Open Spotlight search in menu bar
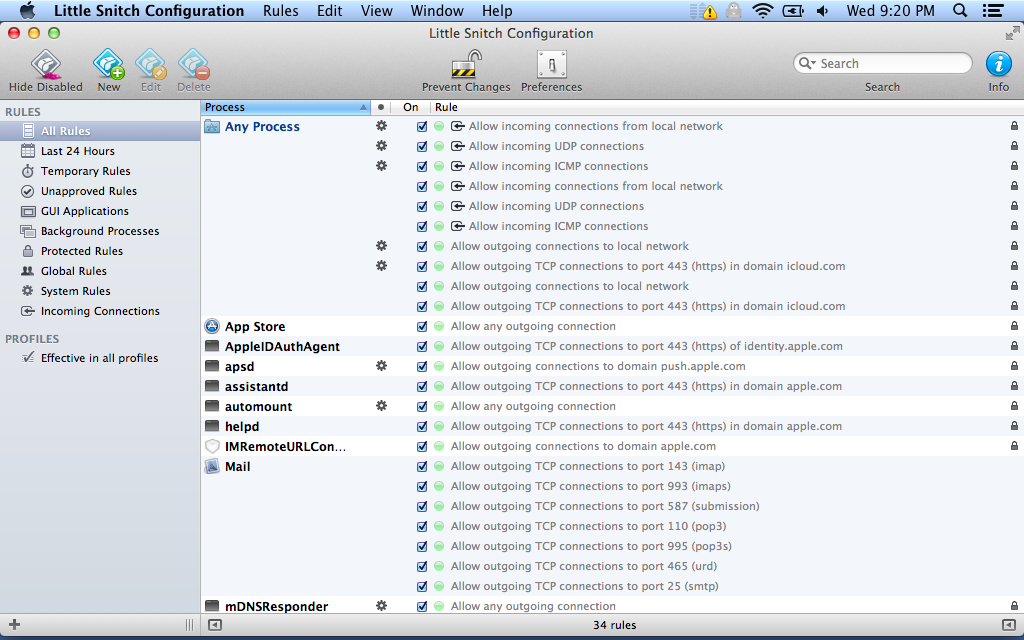Image resolution: width=1024 pixels, height=640 pixels. pos(960,11)
